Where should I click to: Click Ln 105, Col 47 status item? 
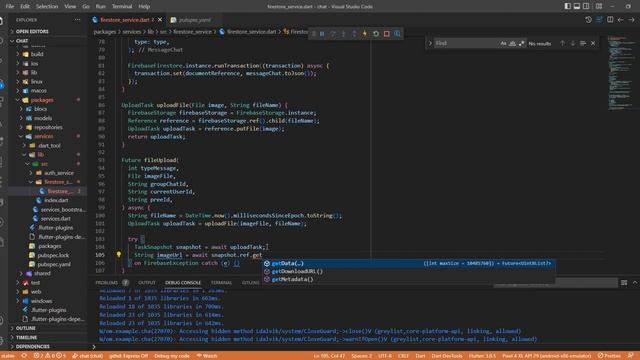pyautogui.click(x=329, y=356)
